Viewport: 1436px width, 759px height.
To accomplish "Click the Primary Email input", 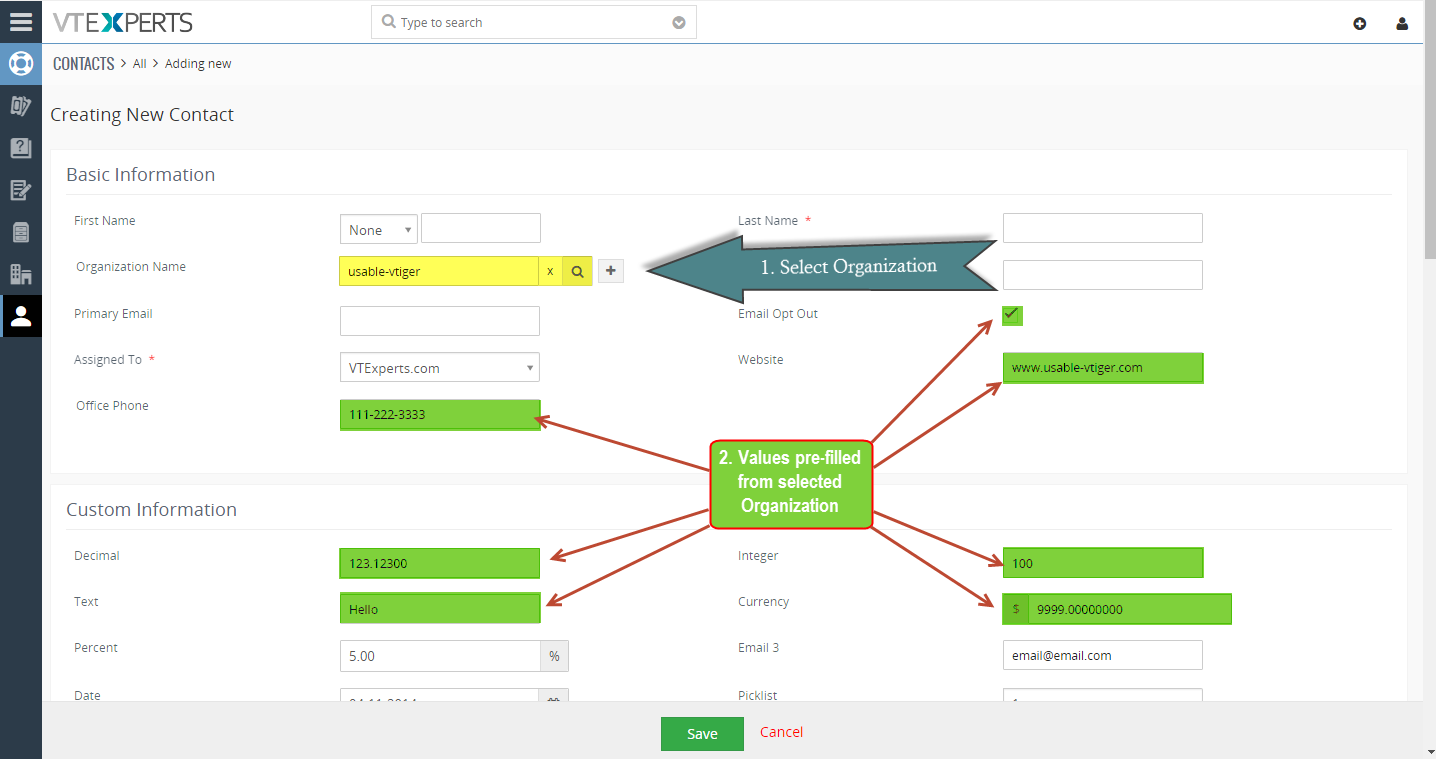I will (440, 321).
